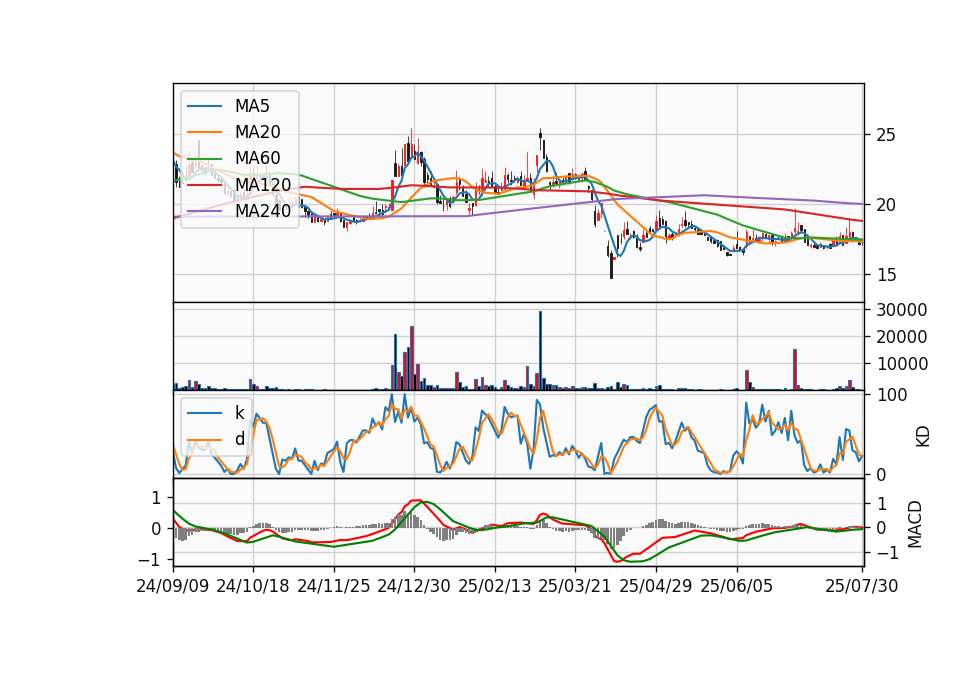960x690 pixels.
Task: Click the orange MA20 legend line sample
Action: coord(204,132)
